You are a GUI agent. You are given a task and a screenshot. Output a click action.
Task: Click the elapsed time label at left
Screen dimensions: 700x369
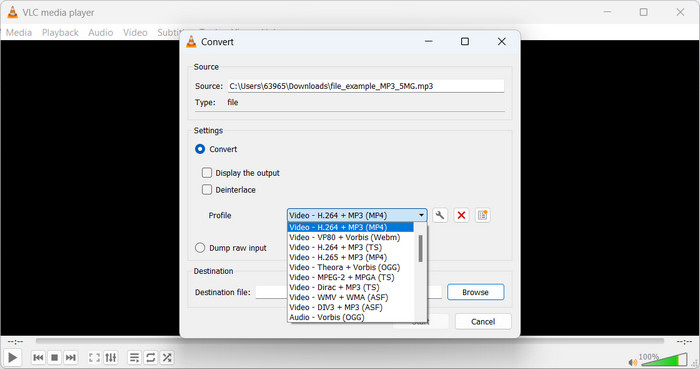(15, 341)
